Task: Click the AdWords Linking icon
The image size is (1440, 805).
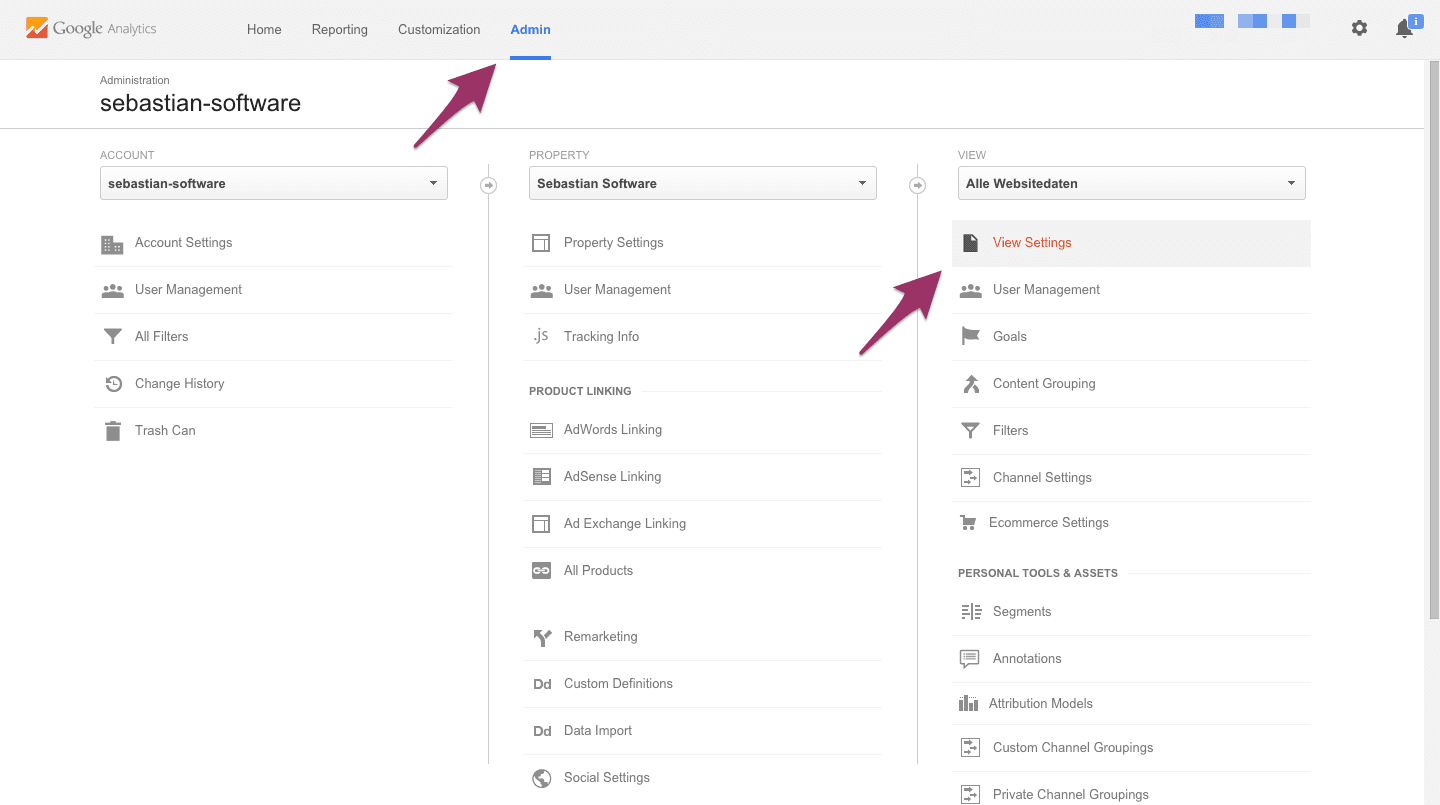Action: click(541, 431)
